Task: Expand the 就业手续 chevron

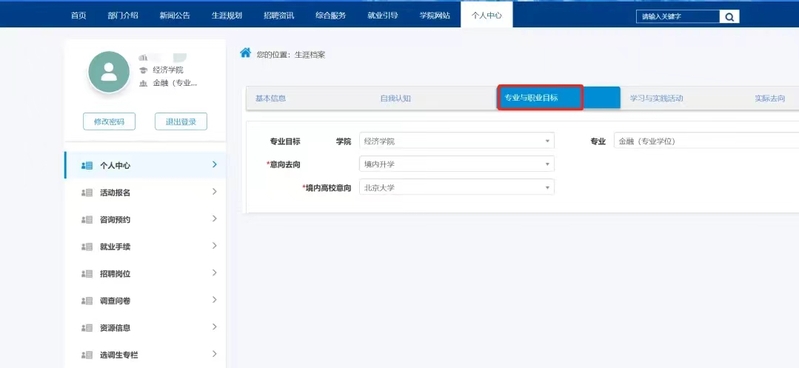Action: tap(215, 245)
